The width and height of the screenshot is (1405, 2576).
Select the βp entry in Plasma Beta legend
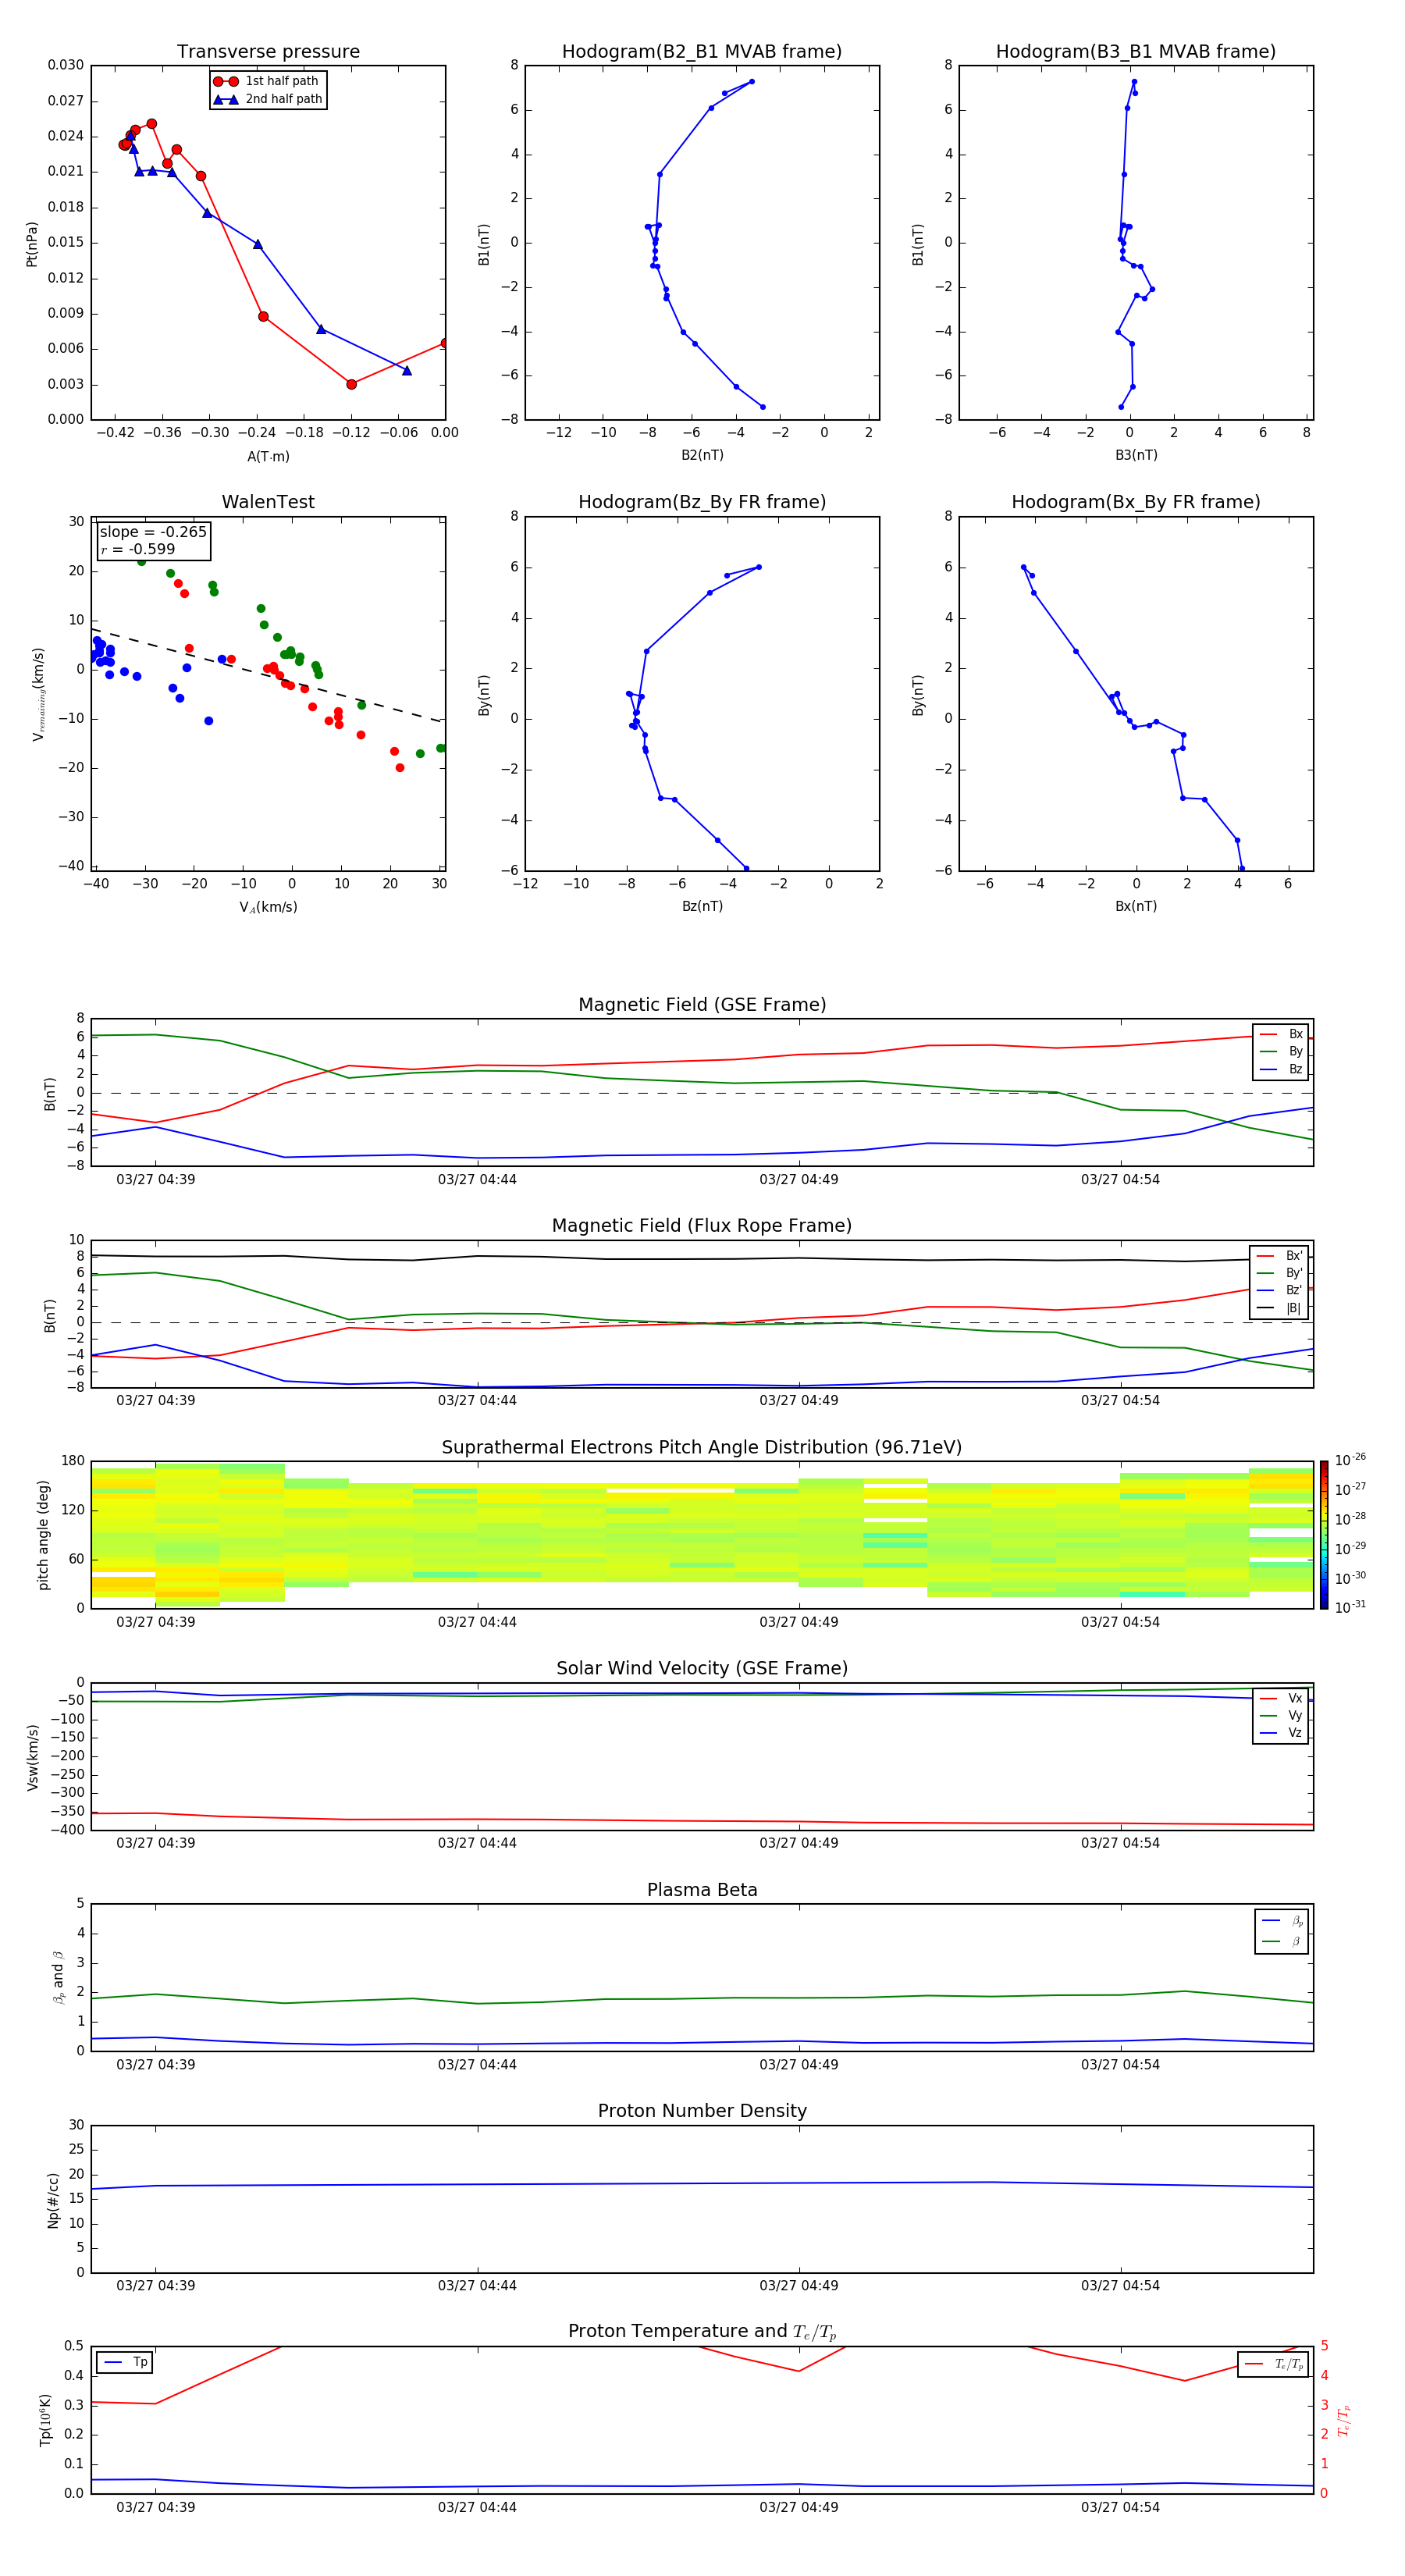[1282, 1920]
